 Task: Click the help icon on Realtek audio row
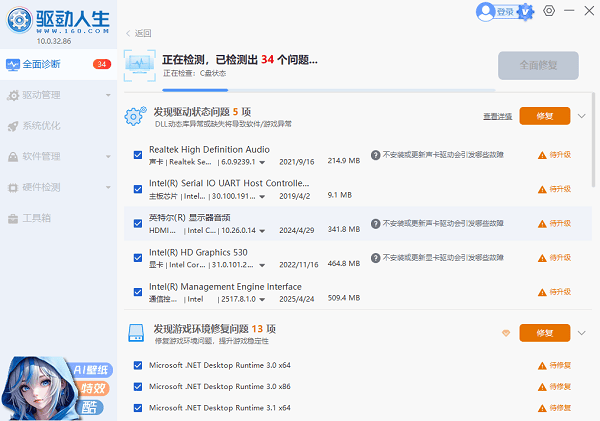pos(375,155)
